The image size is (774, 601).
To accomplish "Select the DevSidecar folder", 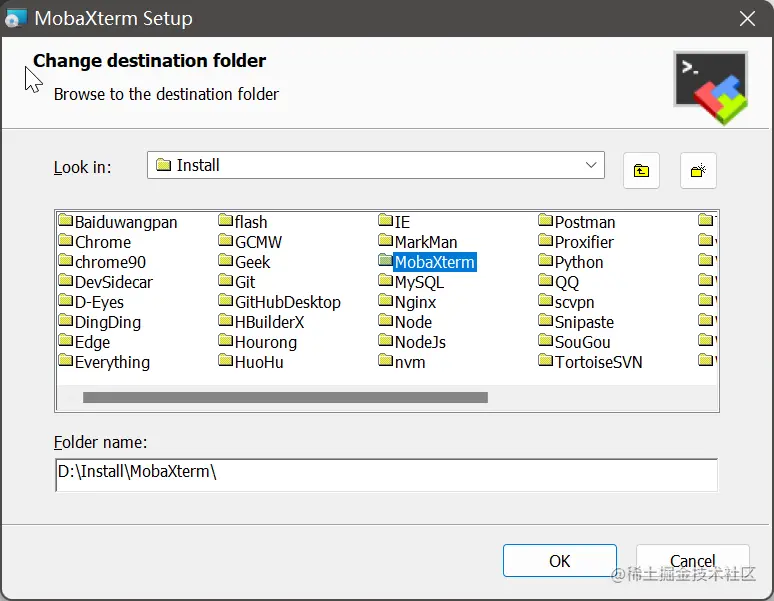I will tap(106, 282).
